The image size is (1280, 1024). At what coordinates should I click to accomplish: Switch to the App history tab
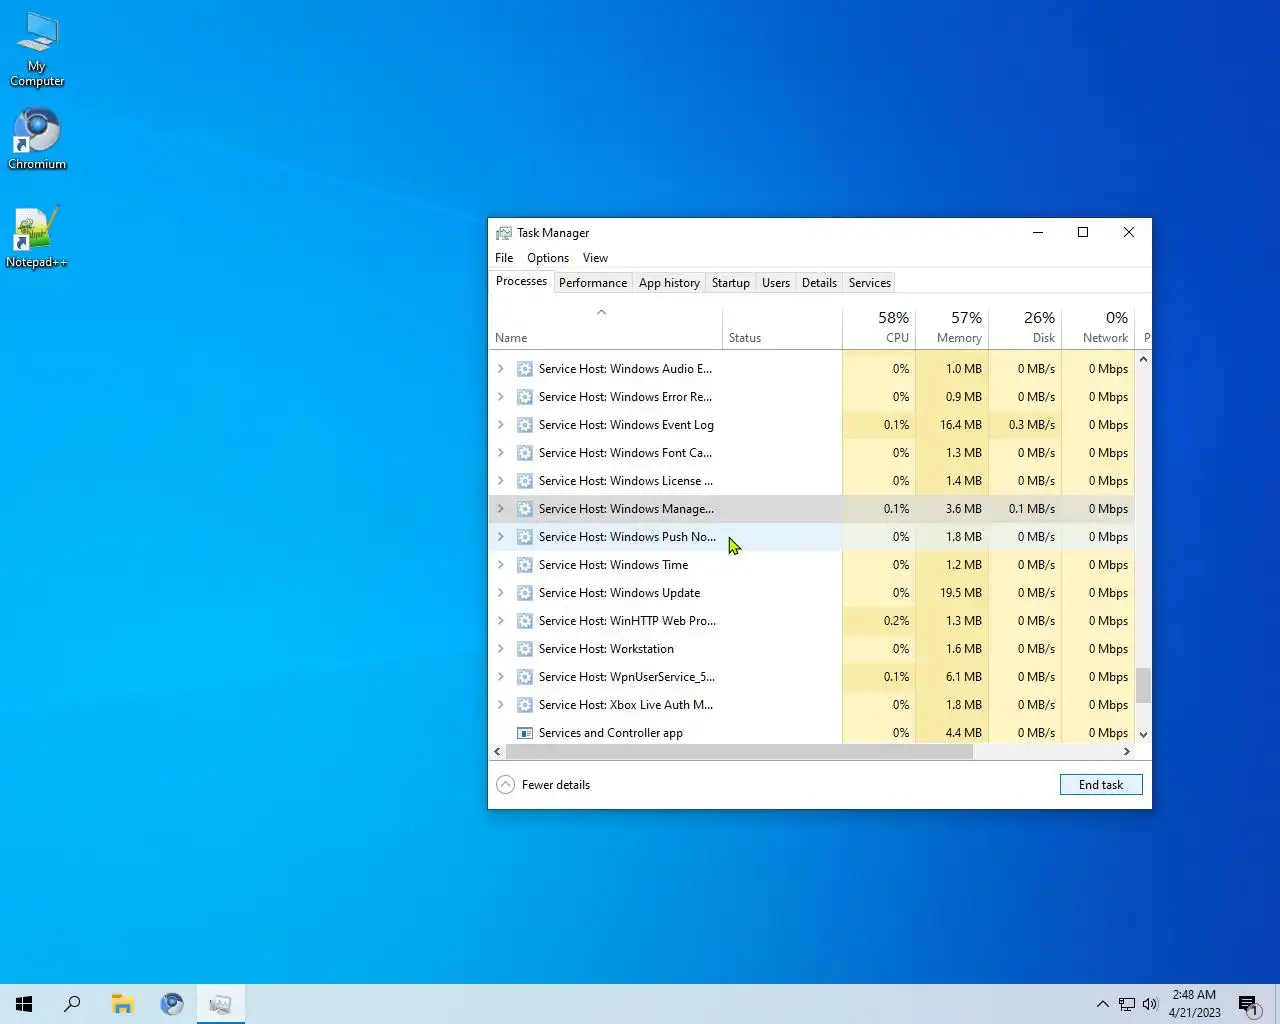(669, 283)
